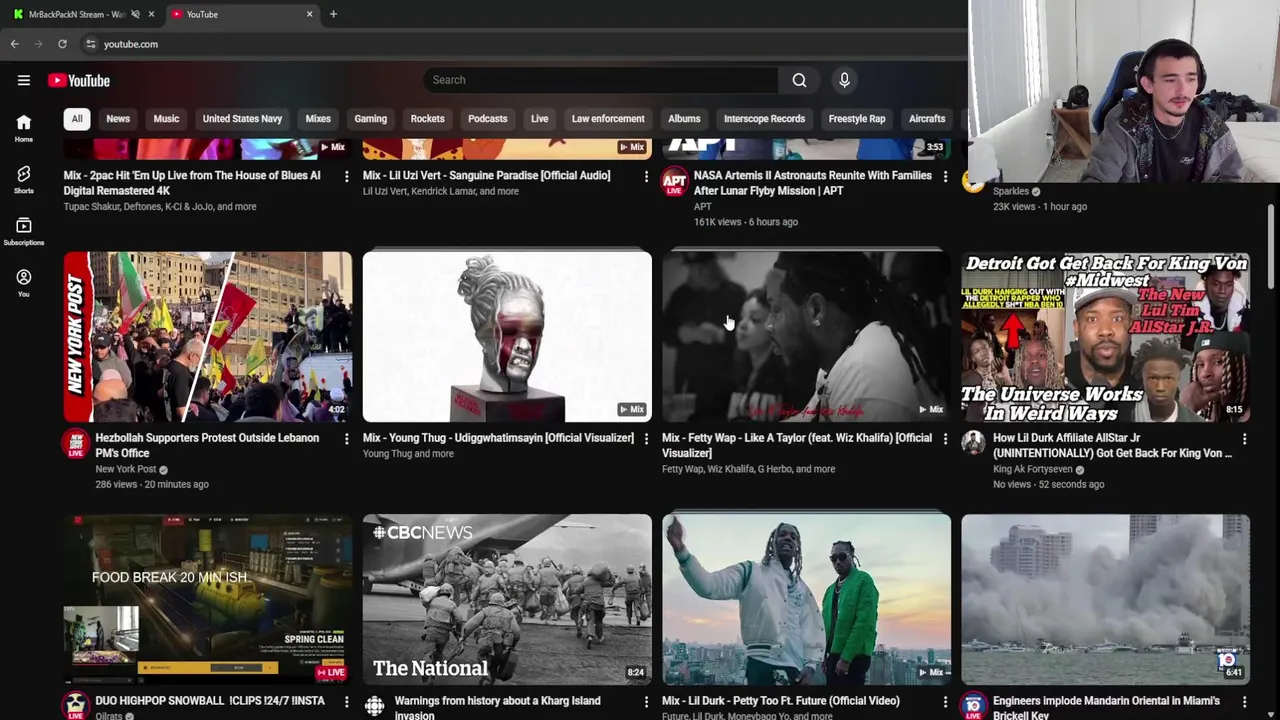Image resolution: width=1280 pixels, height=720 pixels.
Task: Open options for DUO HIGHPOP SNOWBALL stream
Action: coord(347,702)
